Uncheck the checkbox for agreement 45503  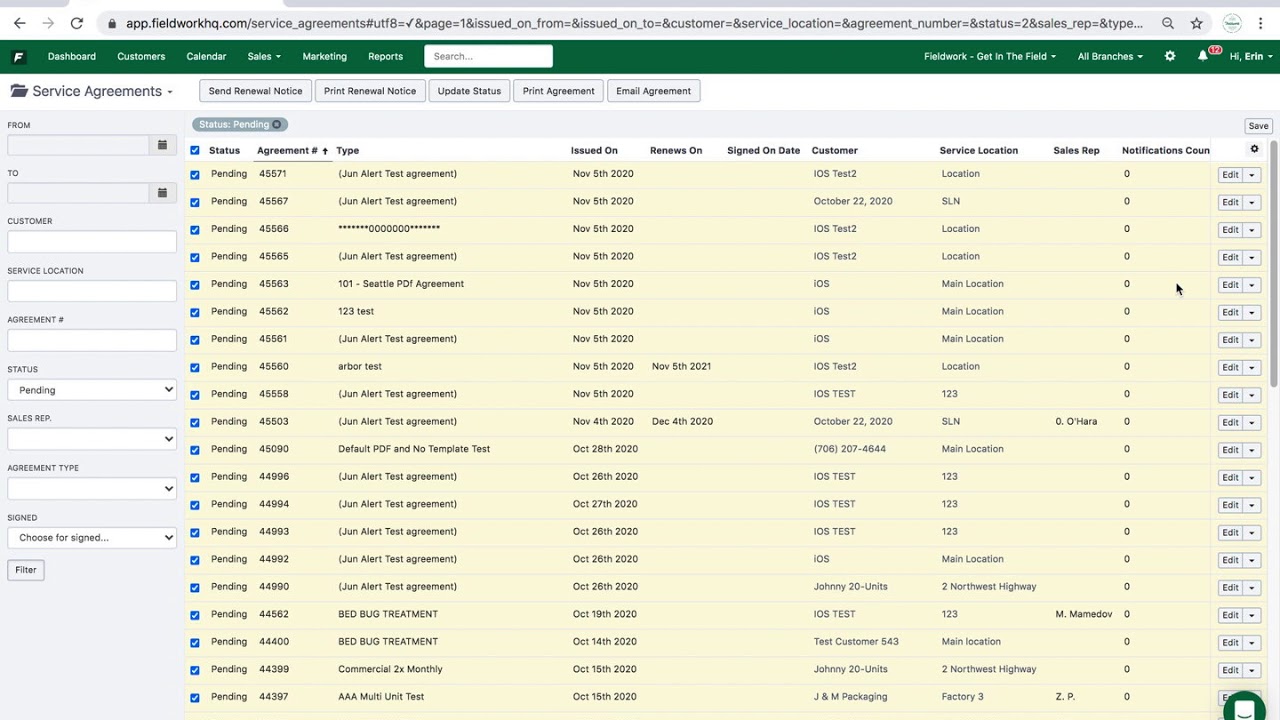tap(195, 422)
